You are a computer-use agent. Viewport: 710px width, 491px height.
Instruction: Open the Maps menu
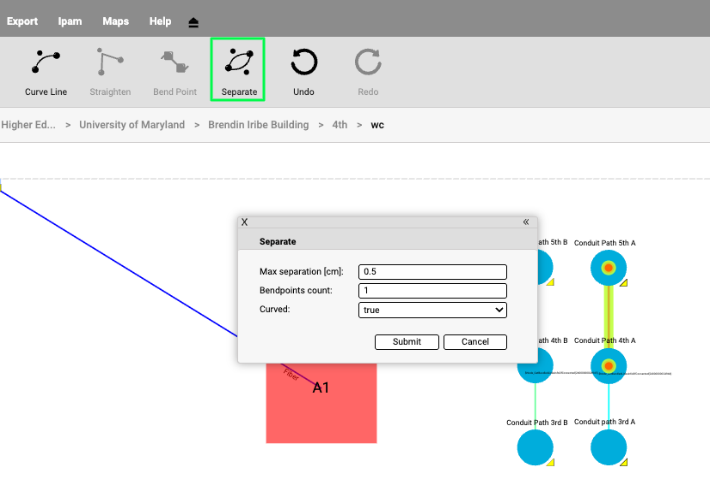point(115,21)
